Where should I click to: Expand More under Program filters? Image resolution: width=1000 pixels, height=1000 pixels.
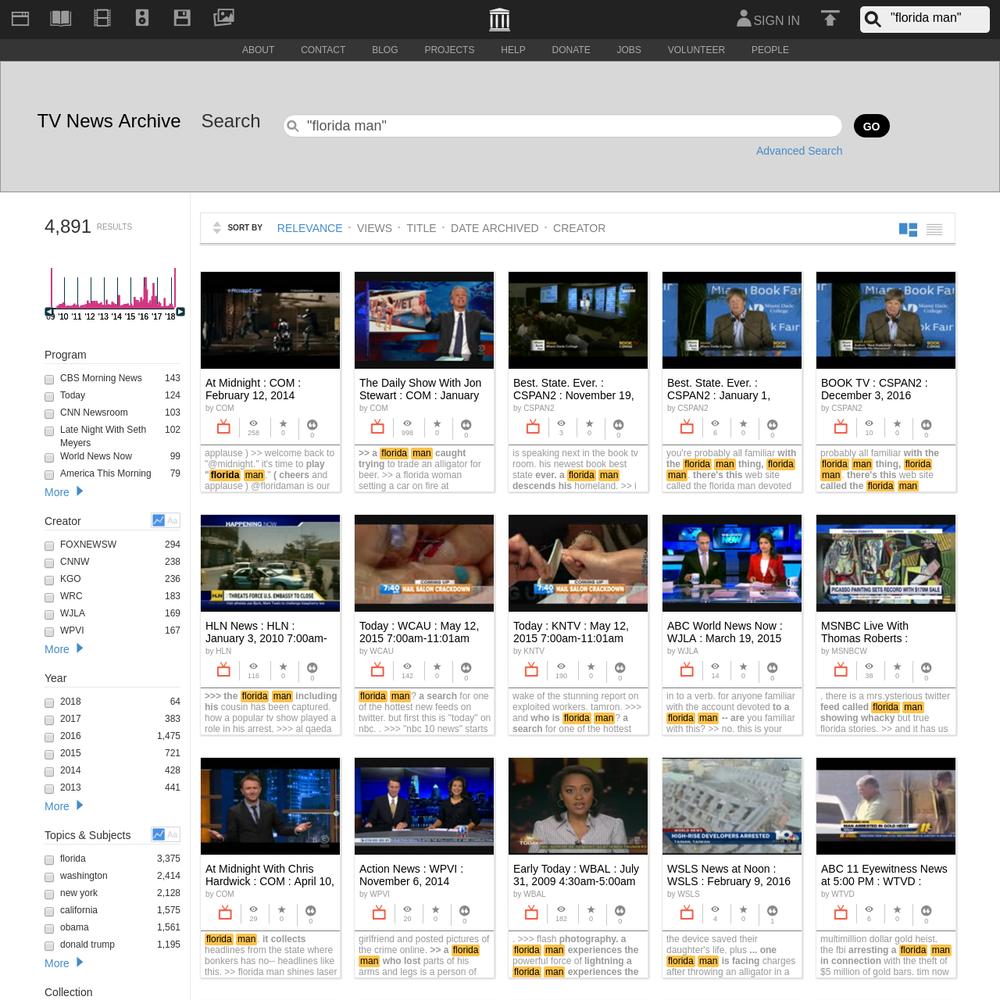pos(63,492)
